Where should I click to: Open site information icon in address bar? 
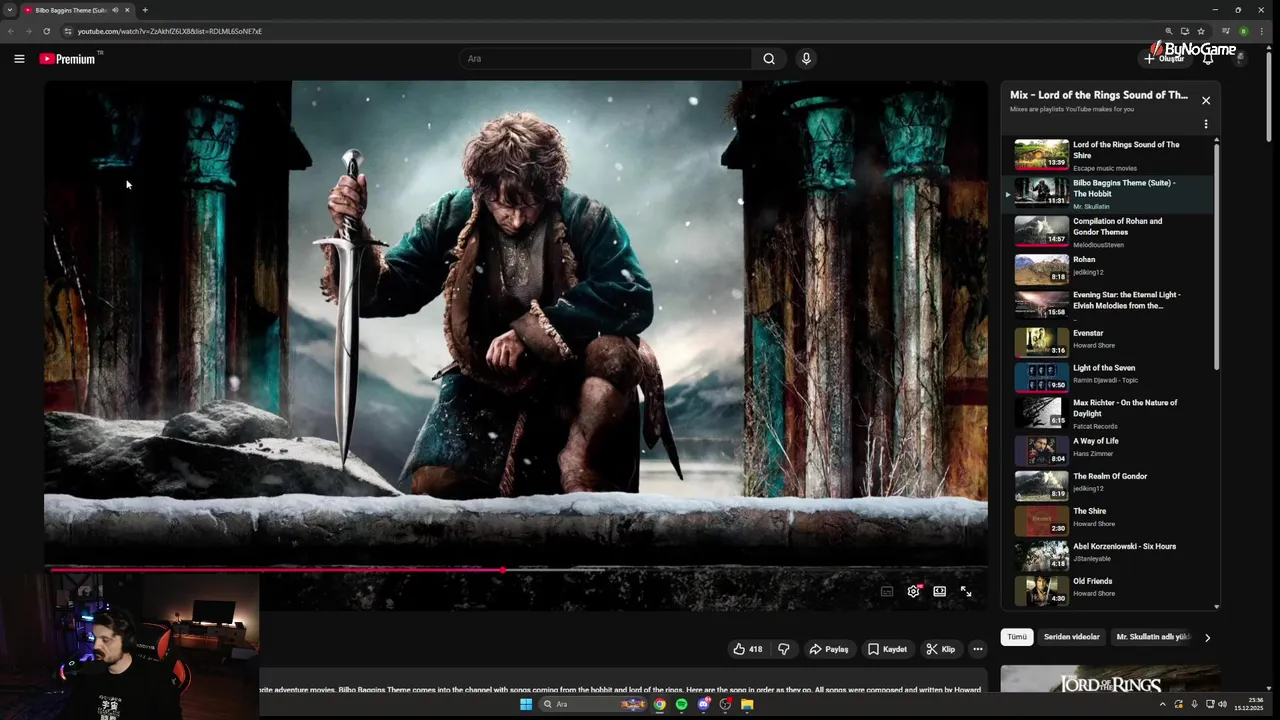click(67, 31)
